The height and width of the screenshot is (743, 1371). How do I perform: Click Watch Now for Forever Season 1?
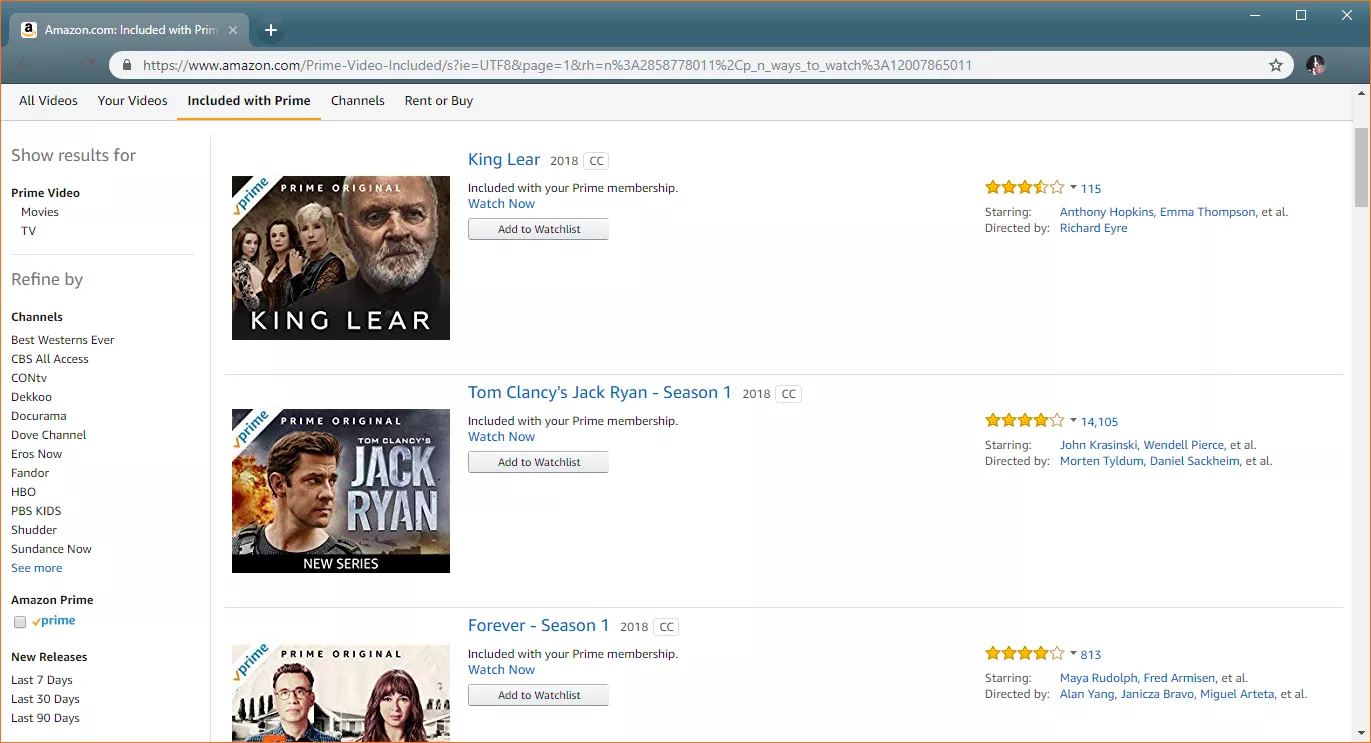pos(501,670)
